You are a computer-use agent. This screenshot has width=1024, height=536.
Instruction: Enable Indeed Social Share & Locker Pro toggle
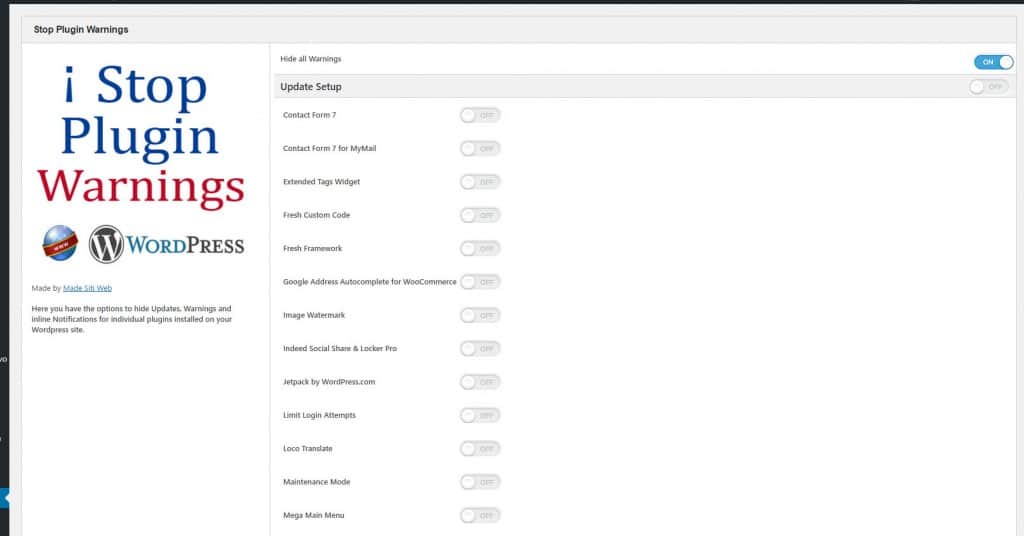480,349
